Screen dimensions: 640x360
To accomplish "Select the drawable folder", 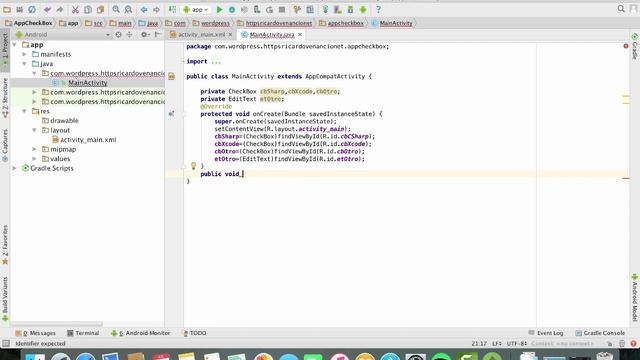I will point(64,120).
